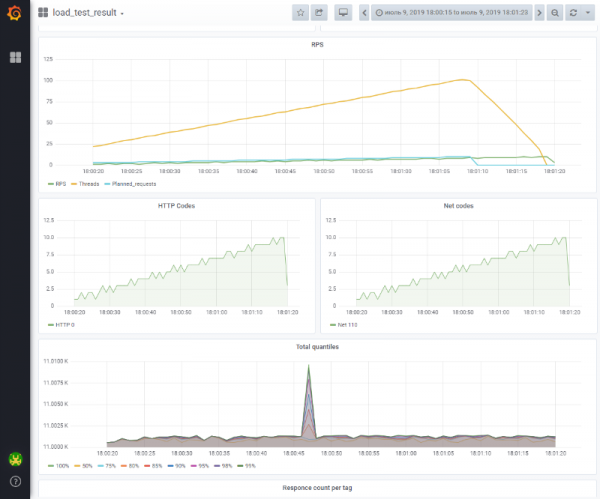Shift time range backward
The image size is (600, 499).
click(364, 13)
